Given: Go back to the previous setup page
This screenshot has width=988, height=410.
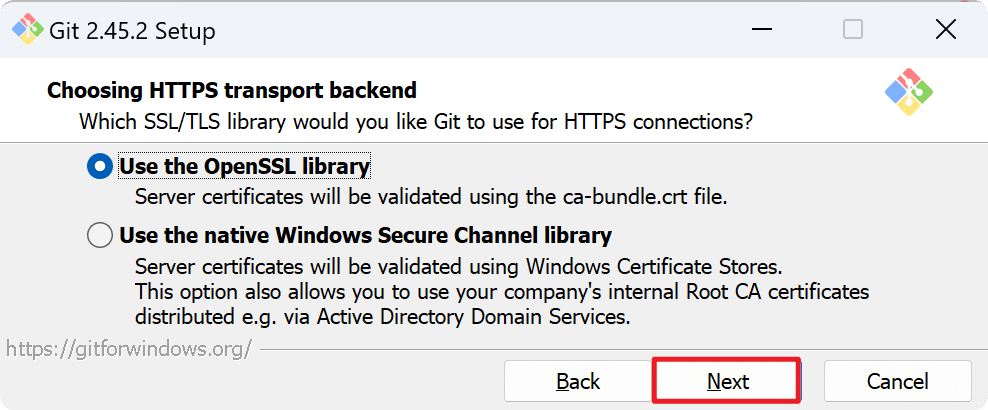Looking at the screenshot, I should [578, 381].
